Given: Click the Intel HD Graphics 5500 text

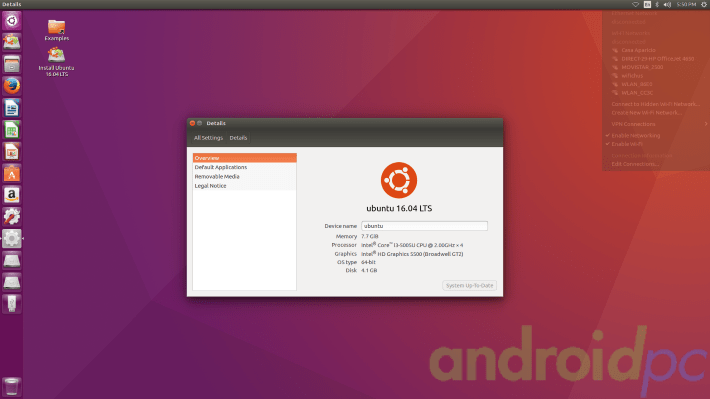Looking at the screenshot, I should tap(412, 254).
